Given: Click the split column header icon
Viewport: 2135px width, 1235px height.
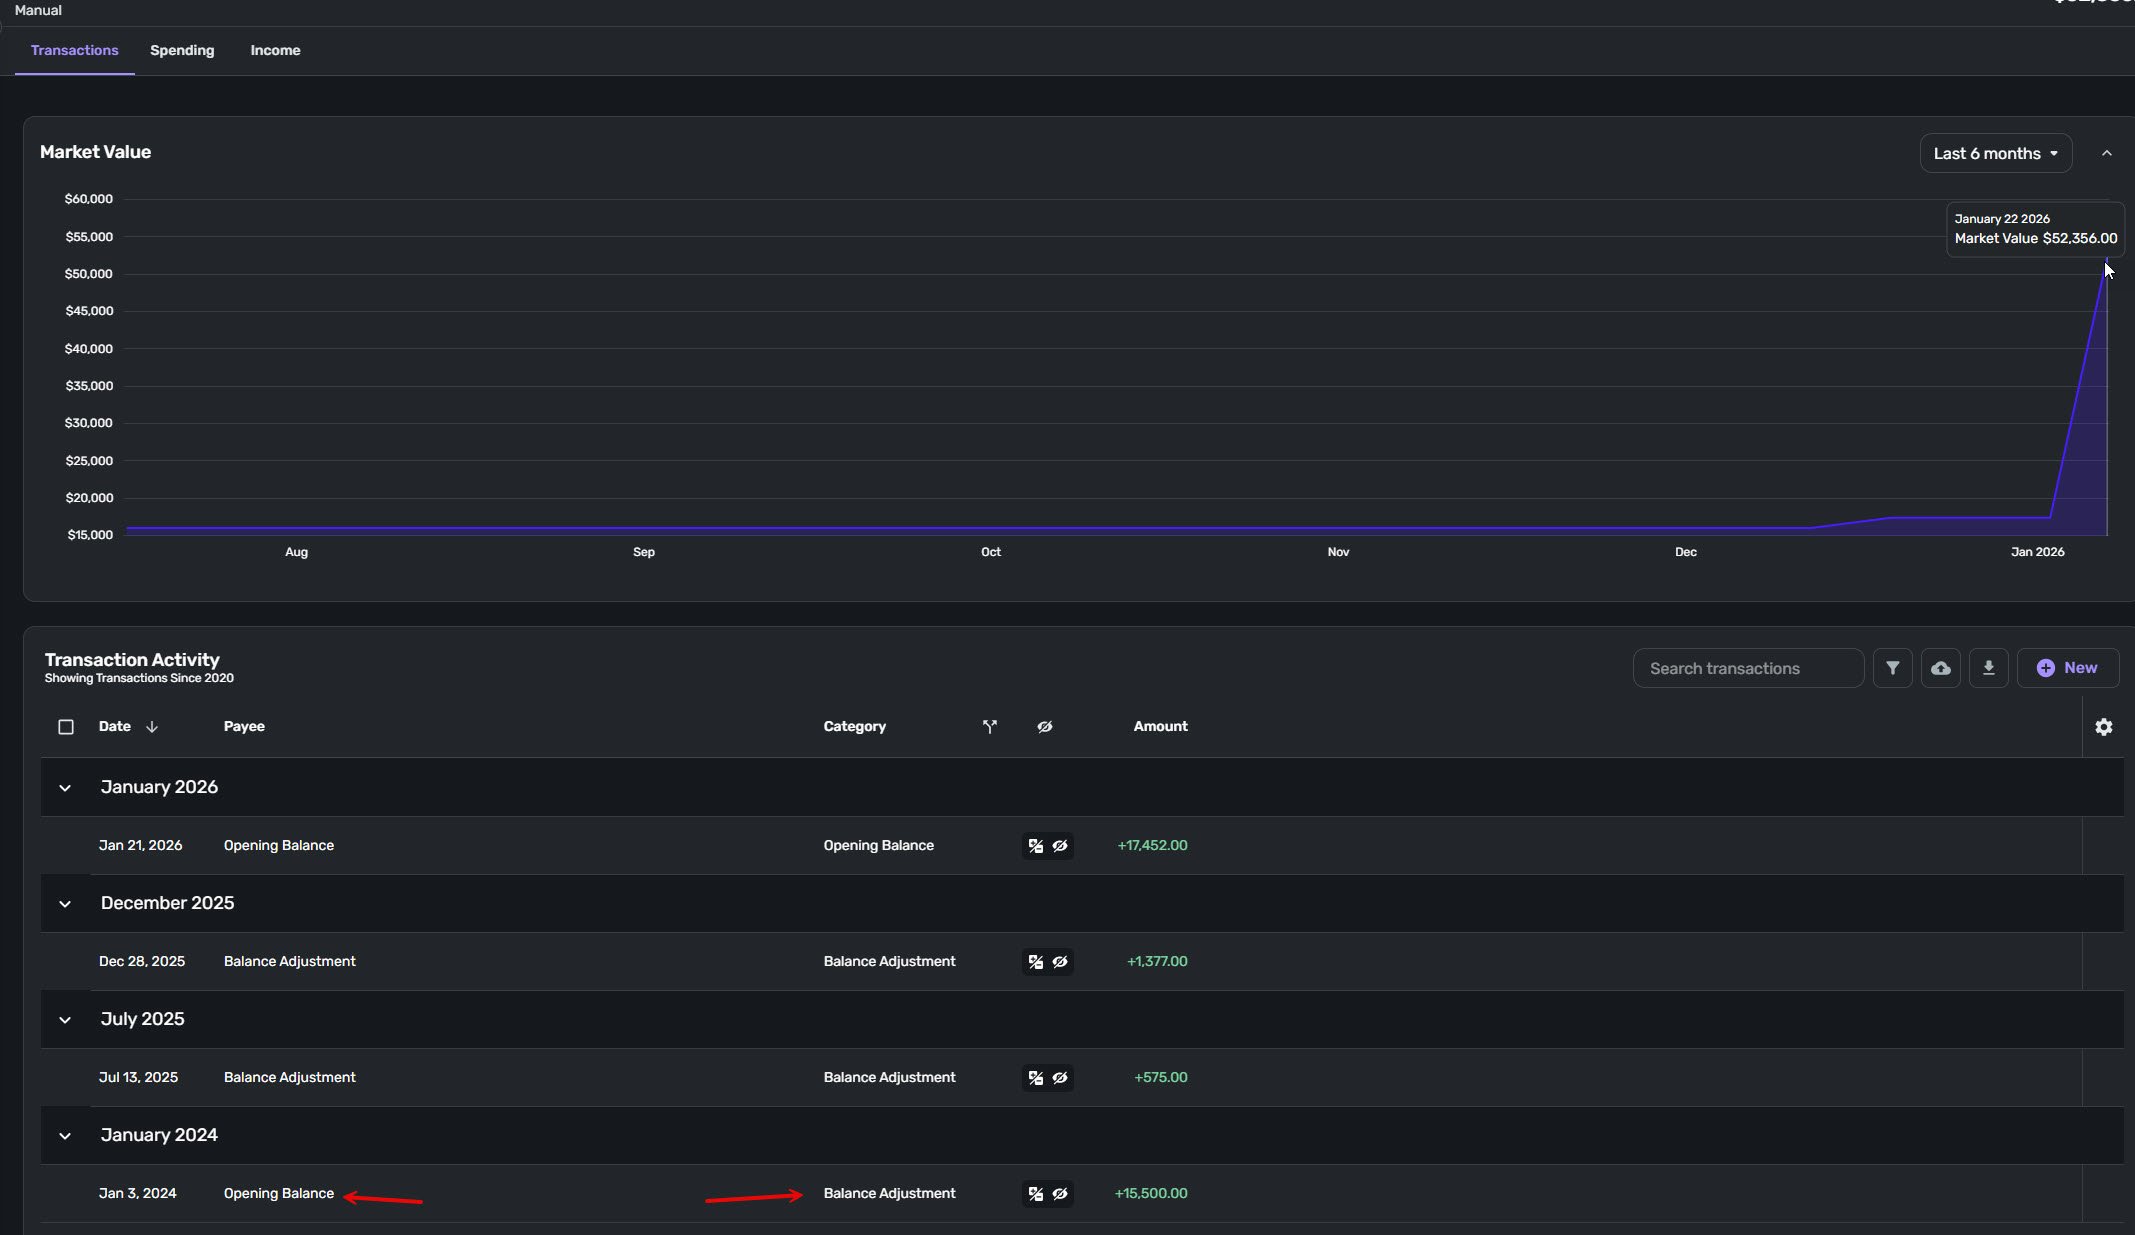Looking at the screenshot, I should [989, 727].
